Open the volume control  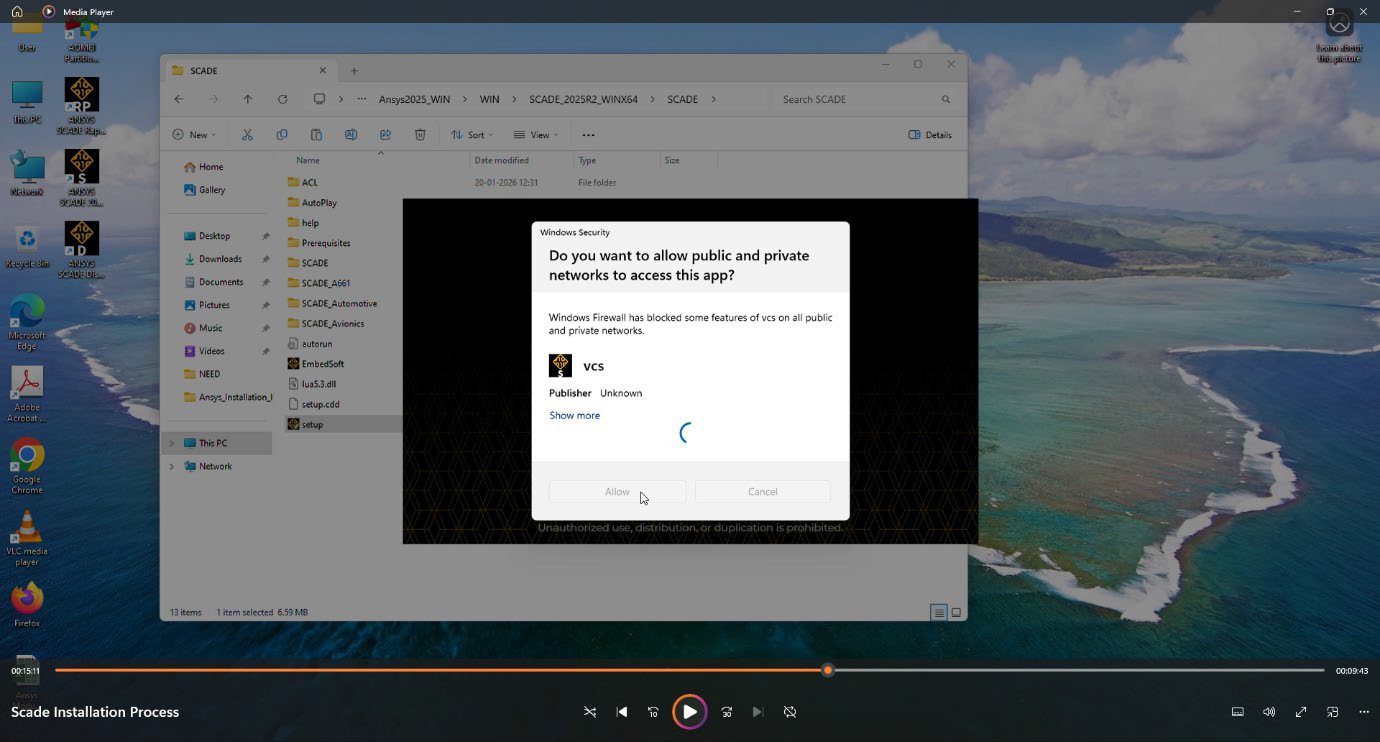(1269, 712)
